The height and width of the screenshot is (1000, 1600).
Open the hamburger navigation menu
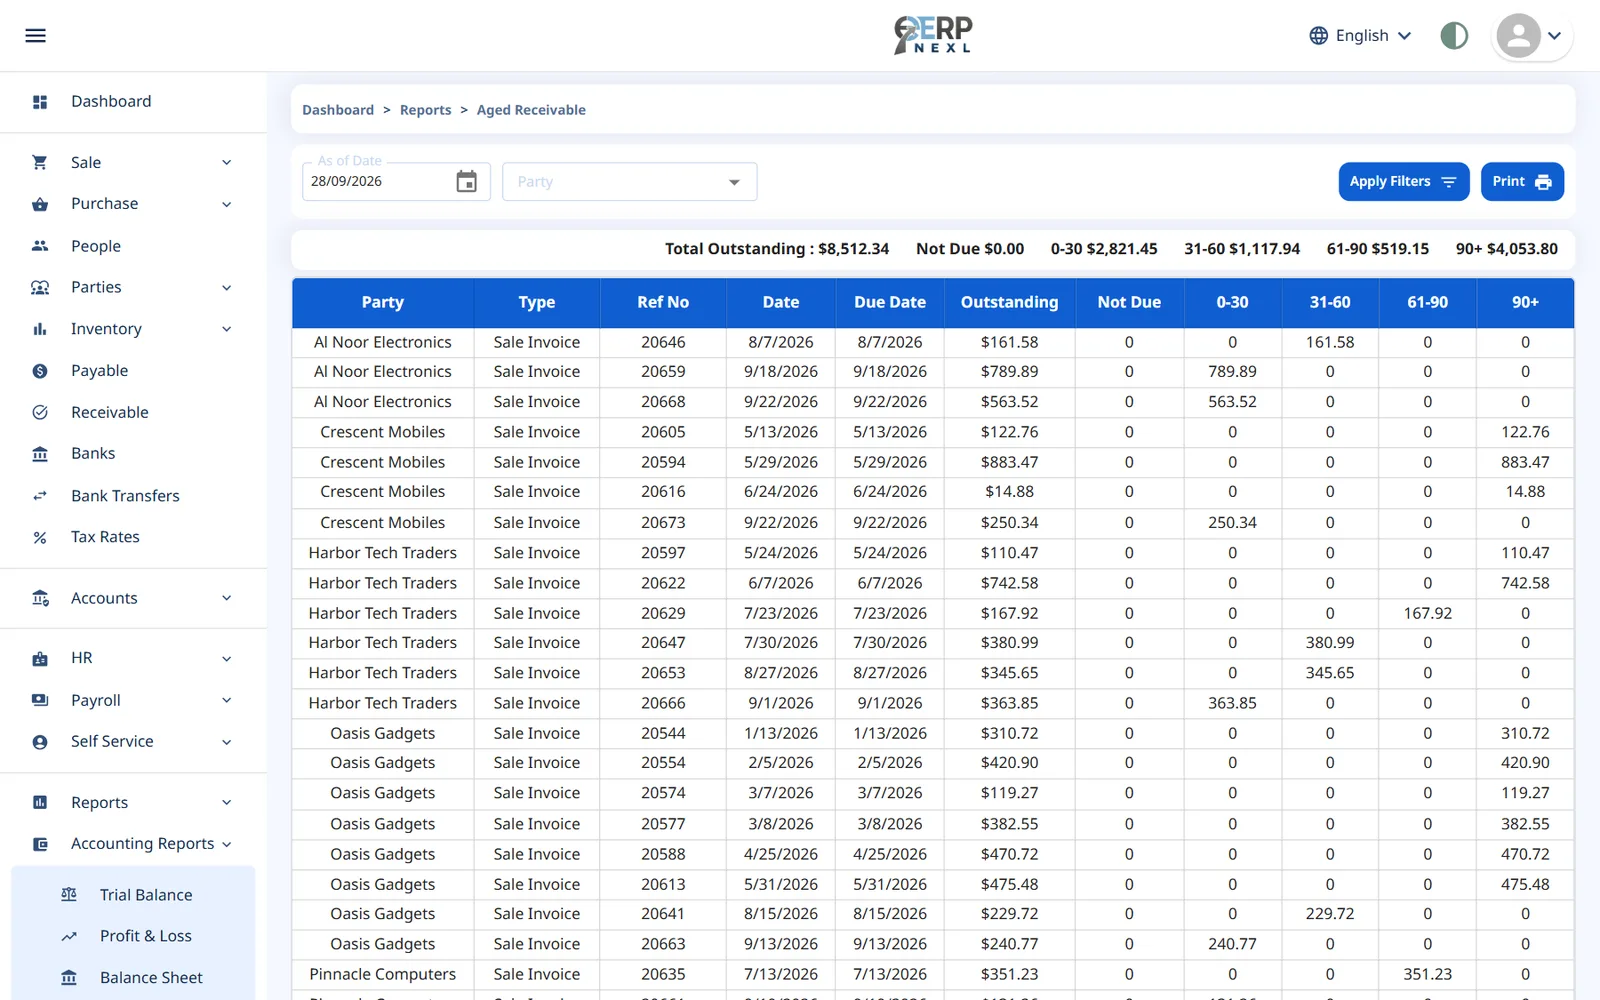tap(35, 36)
